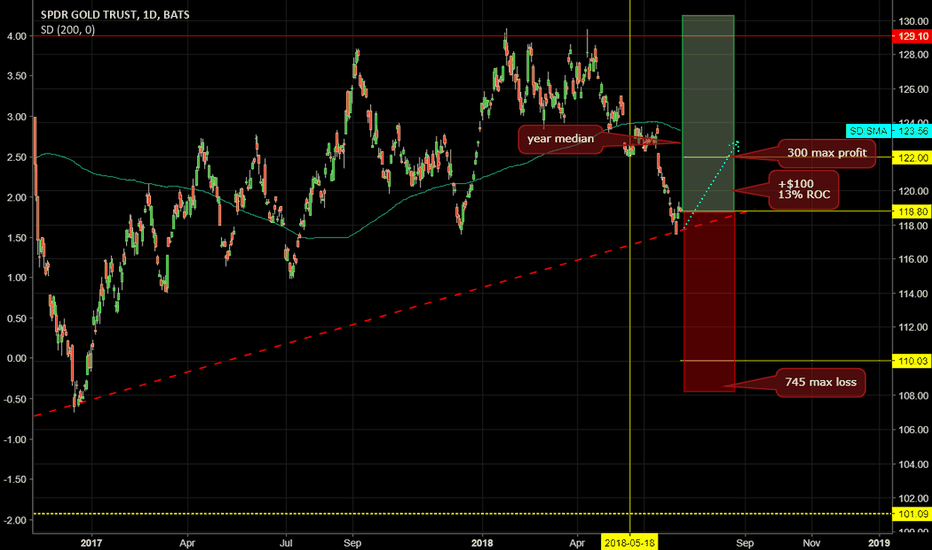The height and width of the screenshot is (550, 932).
Task: Click the yellow 122.00 price label
Action: [x=912, y=158]
